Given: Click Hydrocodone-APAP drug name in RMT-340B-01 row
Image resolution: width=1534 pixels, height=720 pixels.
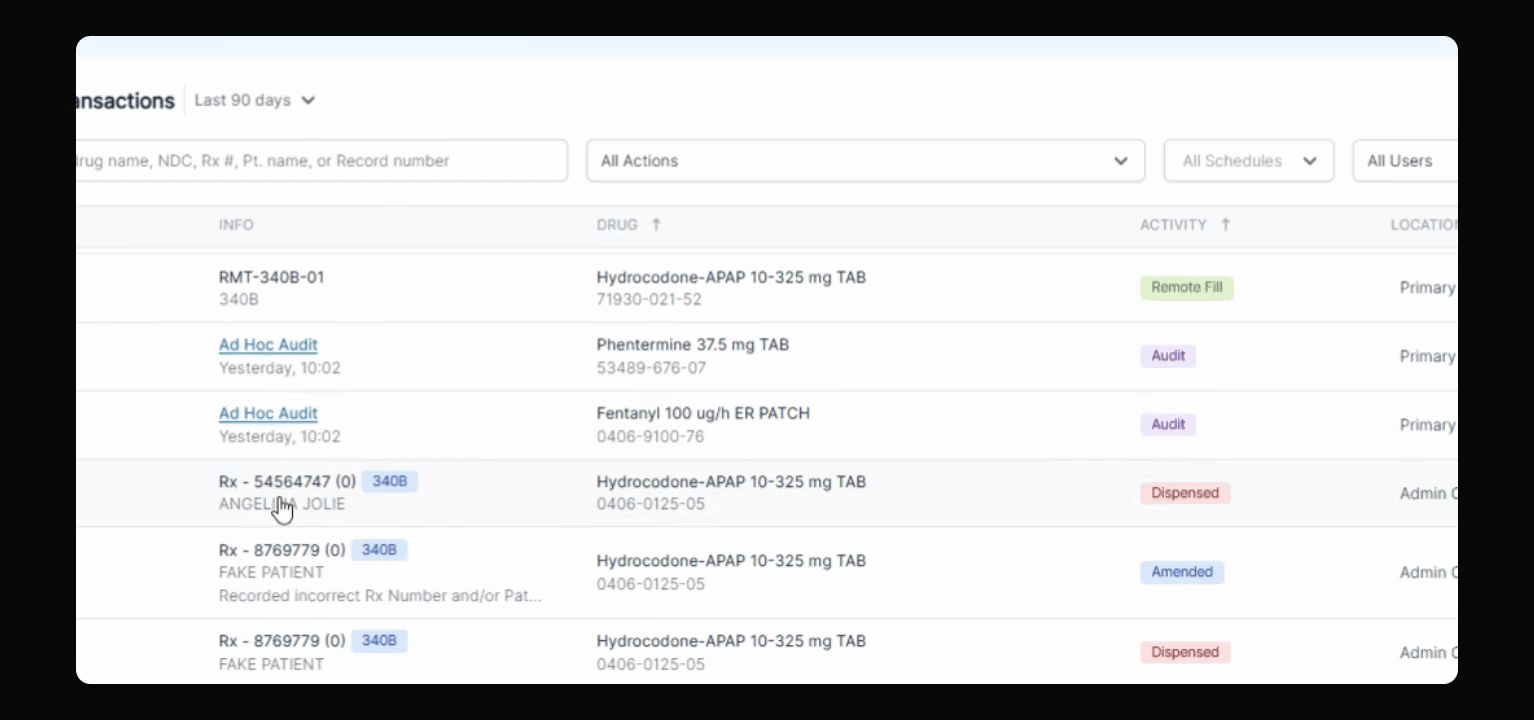Looking at the screenshot, I should 731,277.
